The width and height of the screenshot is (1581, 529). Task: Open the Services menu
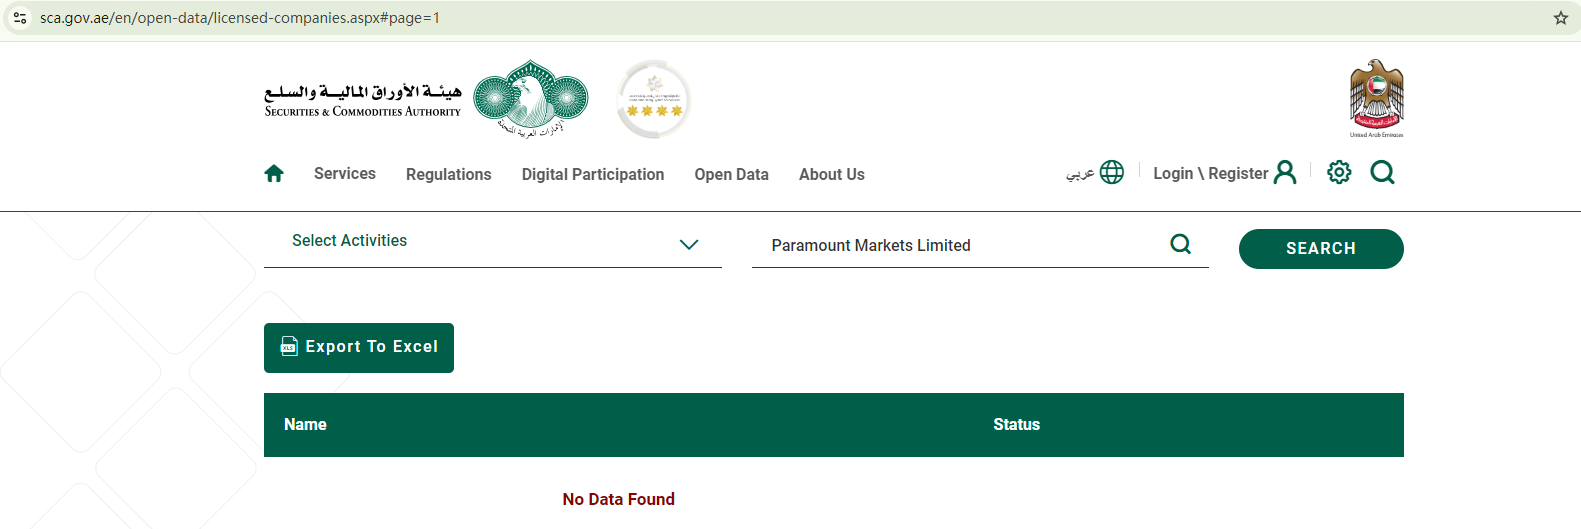pyautogui.click(x=345, y=174)
